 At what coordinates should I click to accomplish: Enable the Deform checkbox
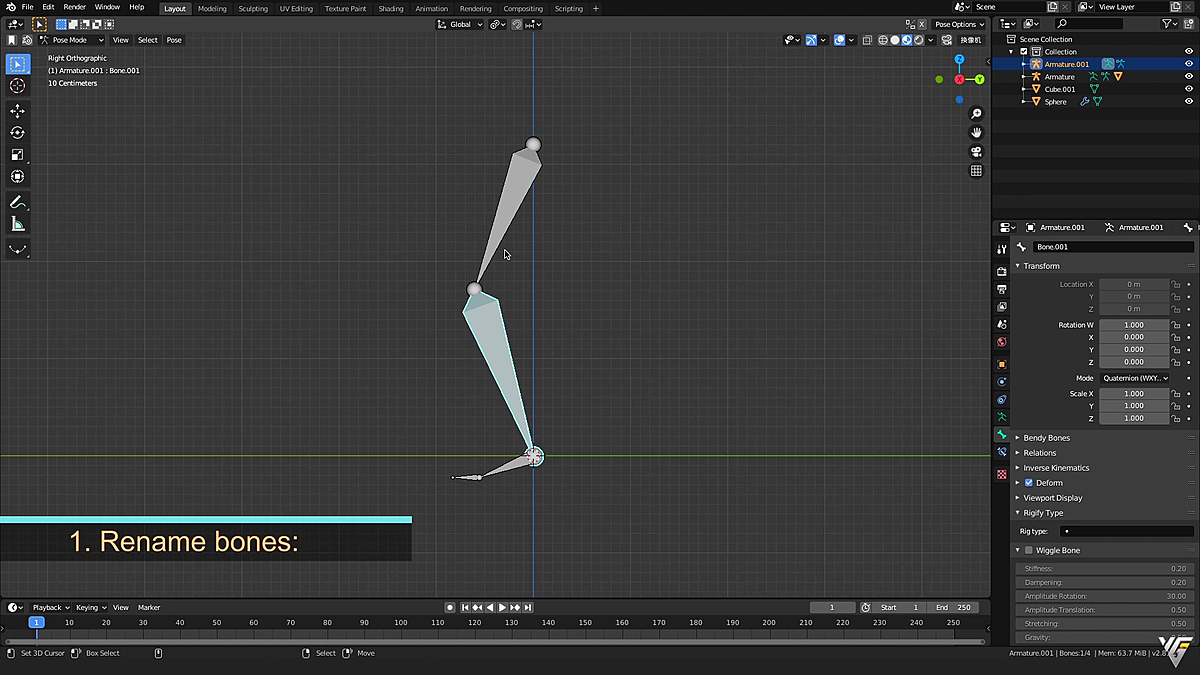coord(1028,482)
